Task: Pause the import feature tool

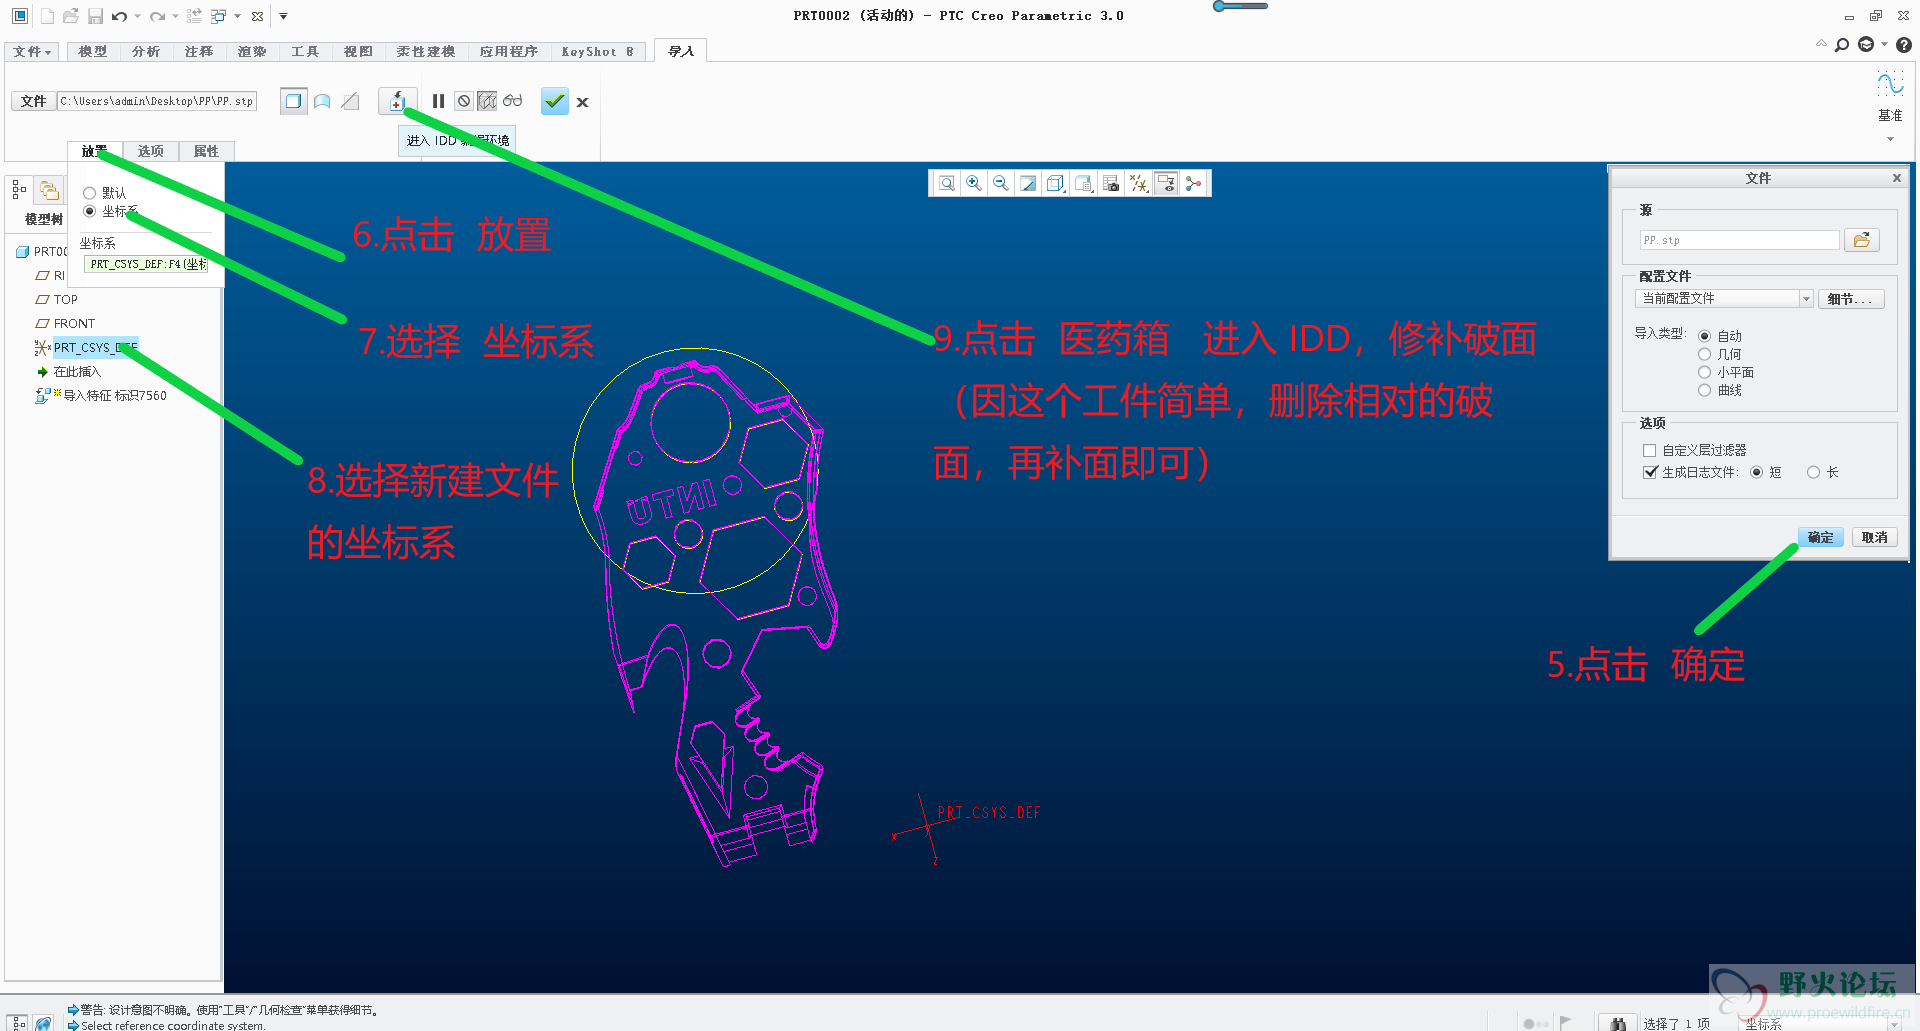Action: pyautogui.click(x=438, y=101)
